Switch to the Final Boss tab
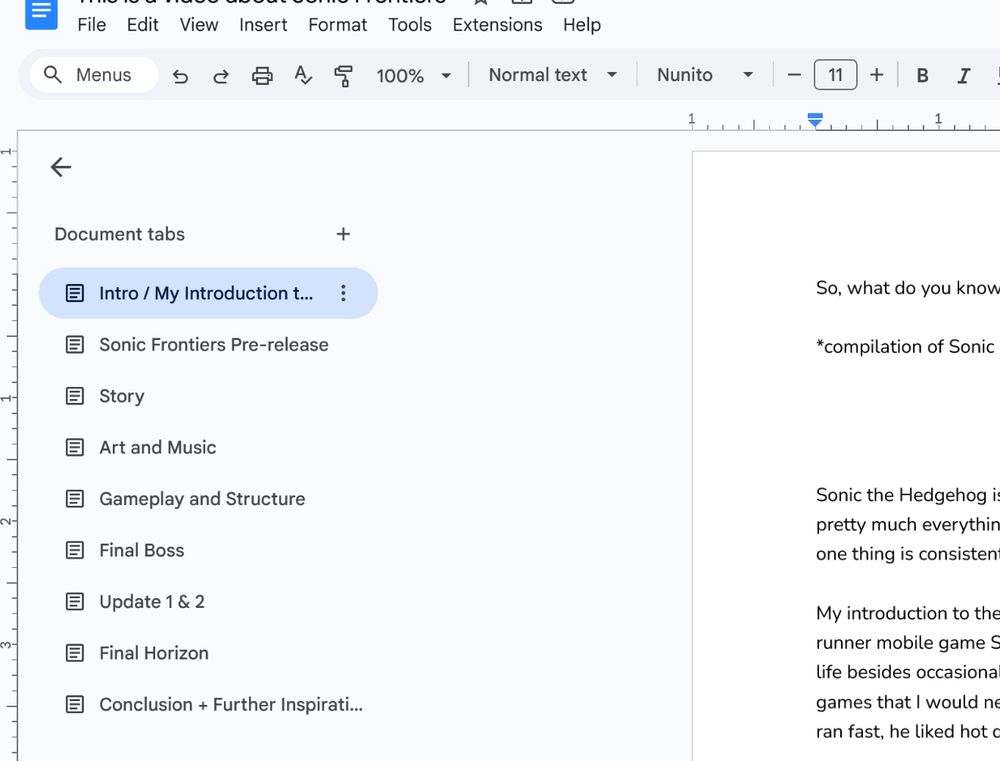 coord(208,550)
